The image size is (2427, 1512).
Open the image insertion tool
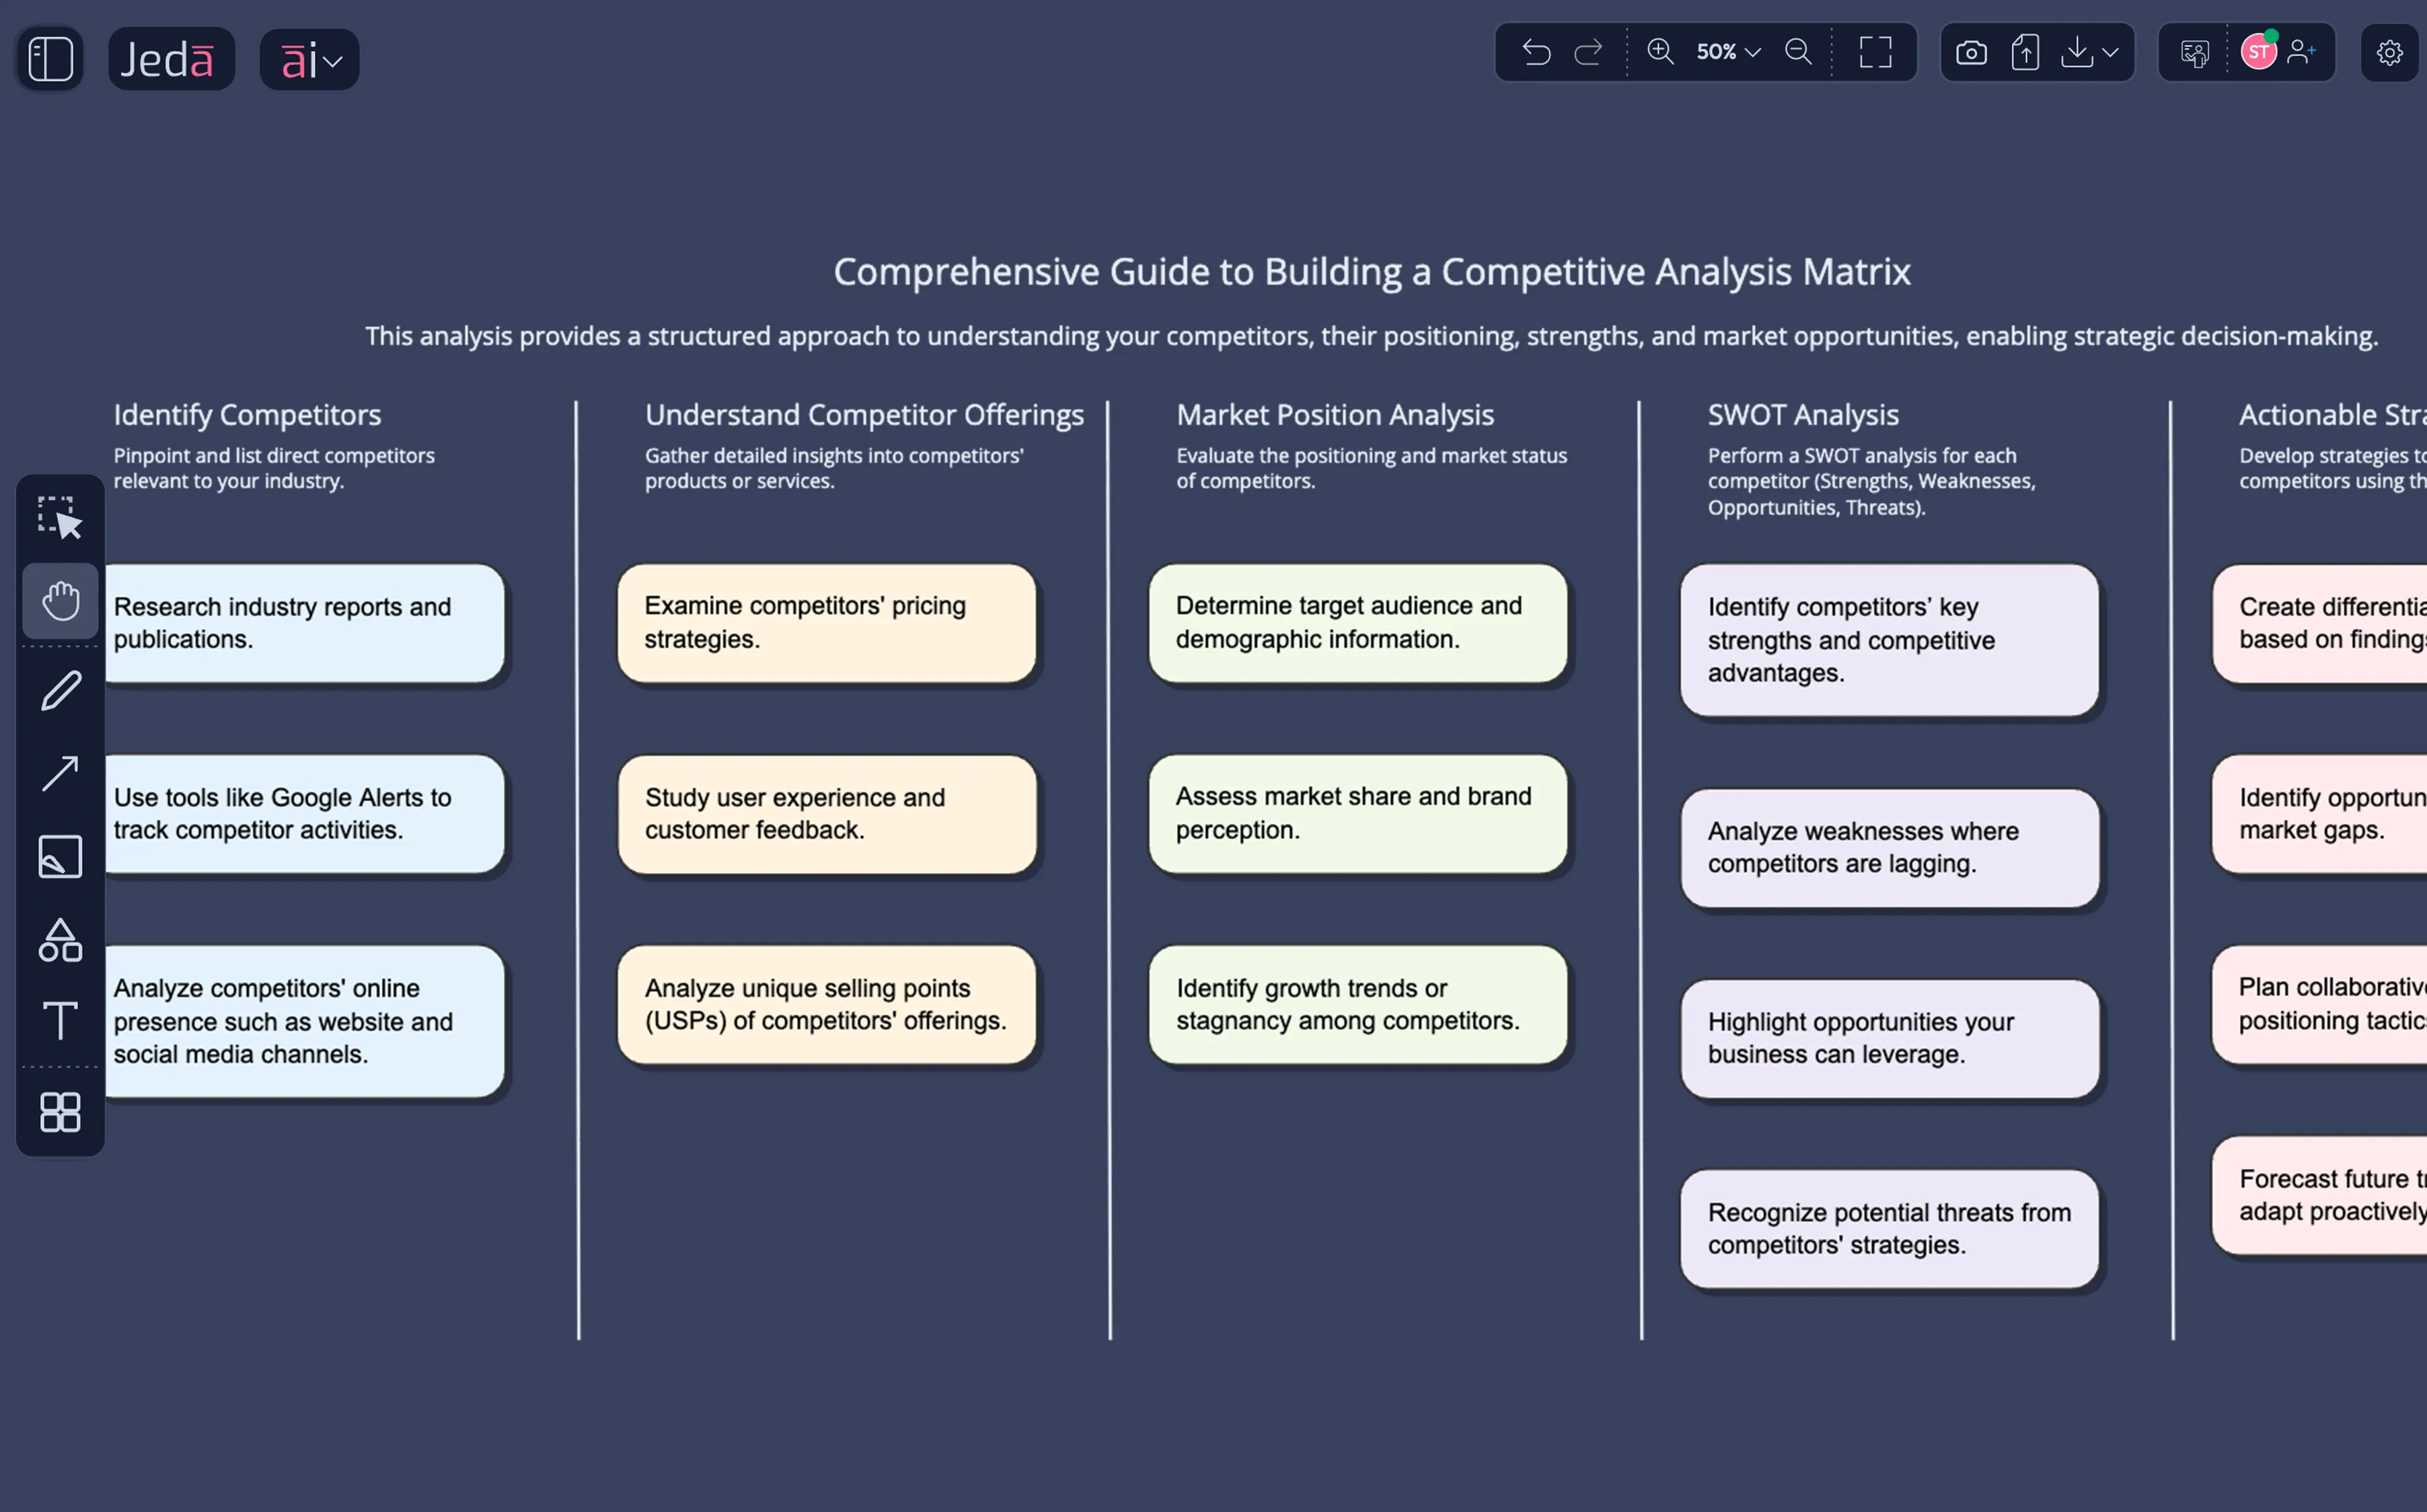[x=60, y=856]
